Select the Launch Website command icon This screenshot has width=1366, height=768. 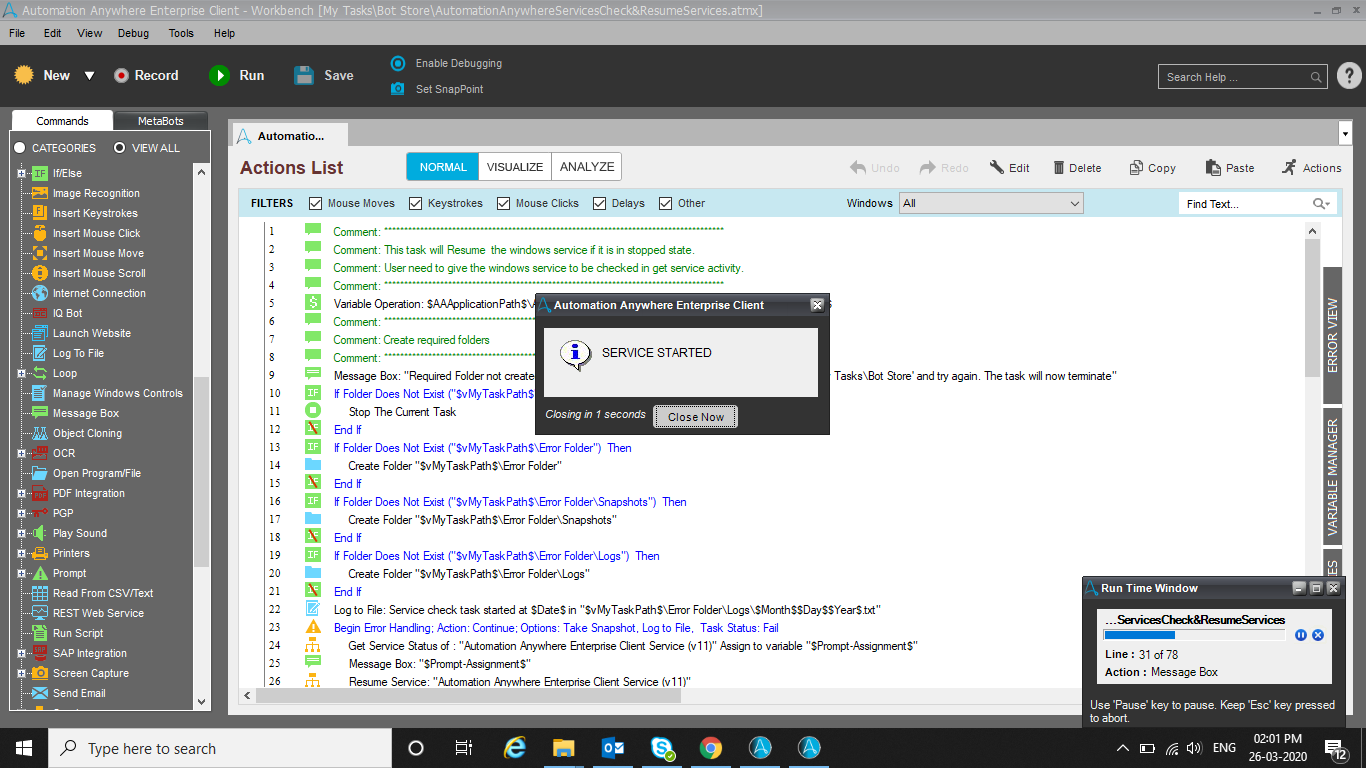(x=40, y=333)
